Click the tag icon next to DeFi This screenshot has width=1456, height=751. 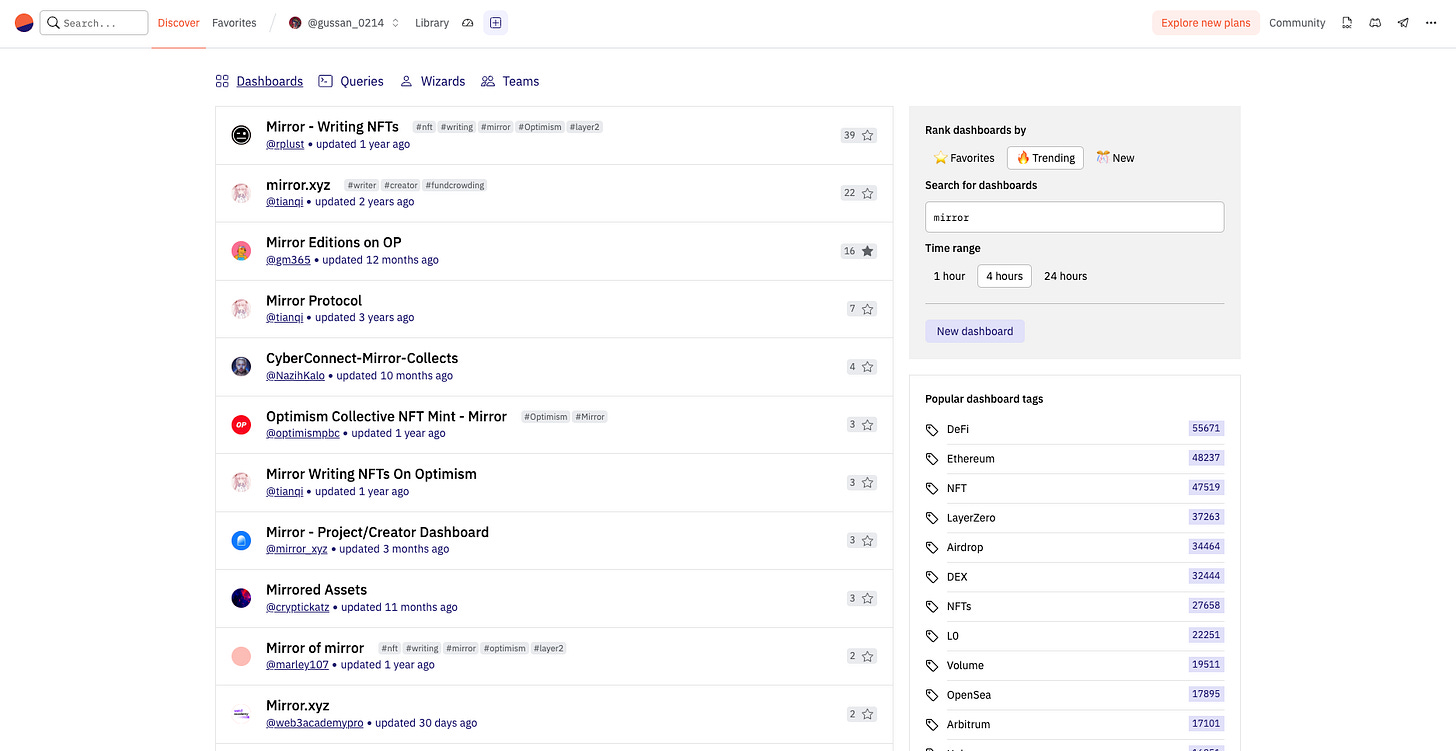[933, 429]
